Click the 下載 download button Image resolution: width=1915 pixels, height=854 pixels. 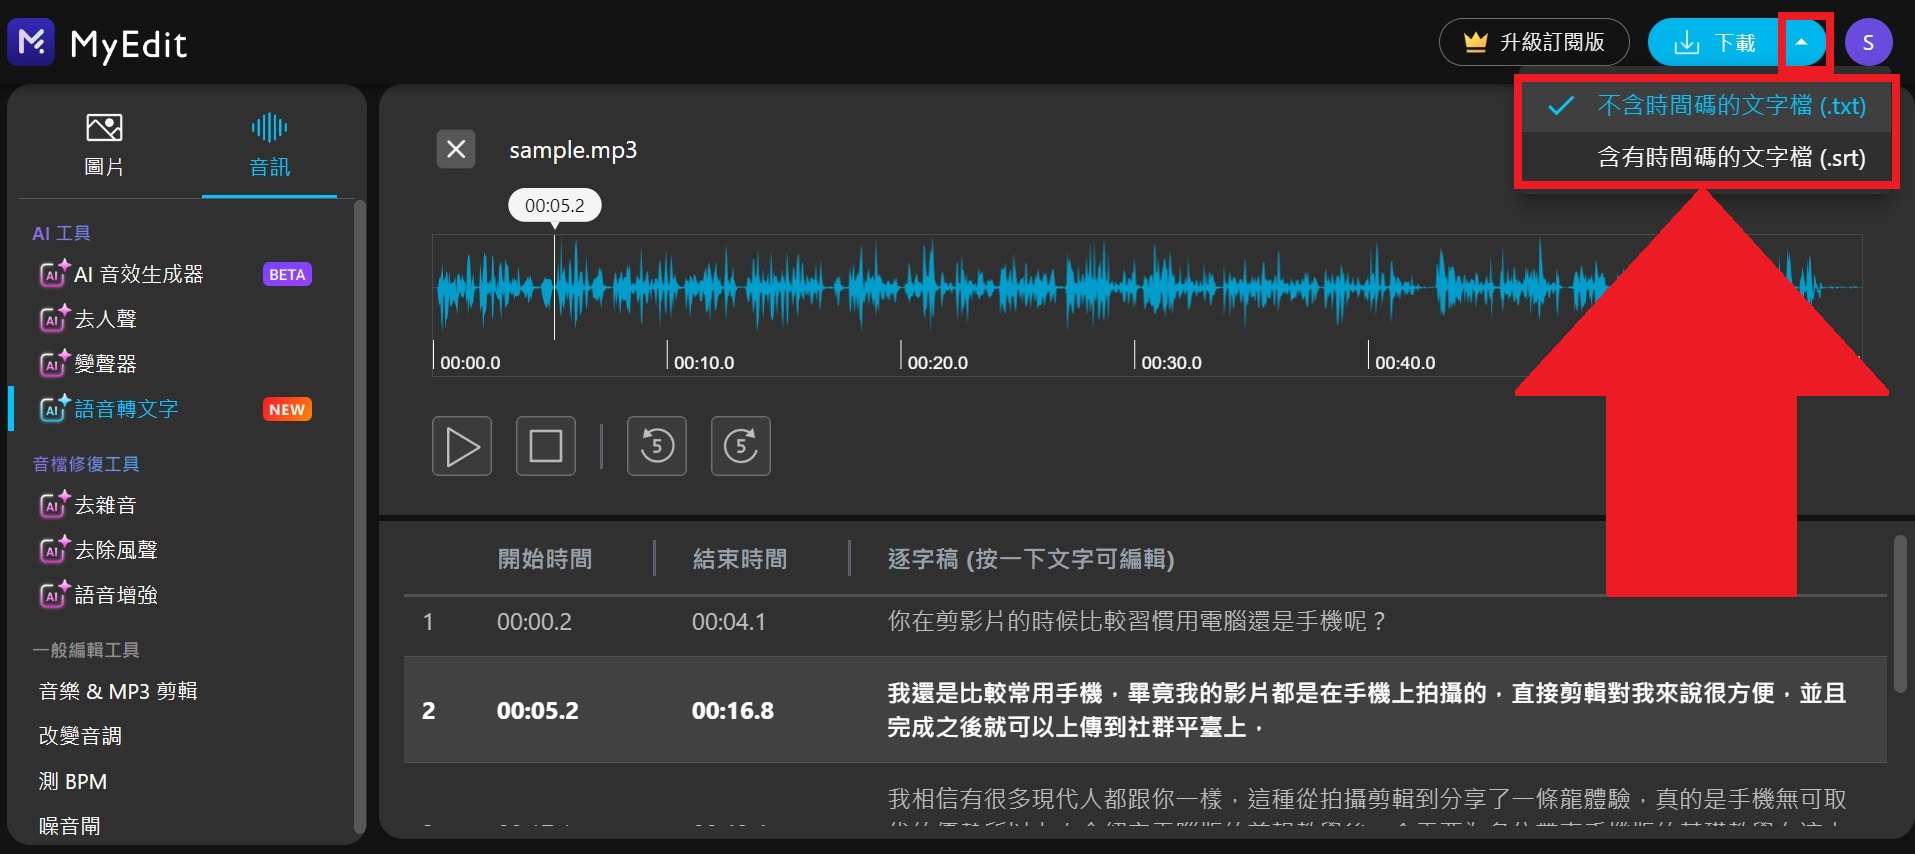click(1714, 42)
